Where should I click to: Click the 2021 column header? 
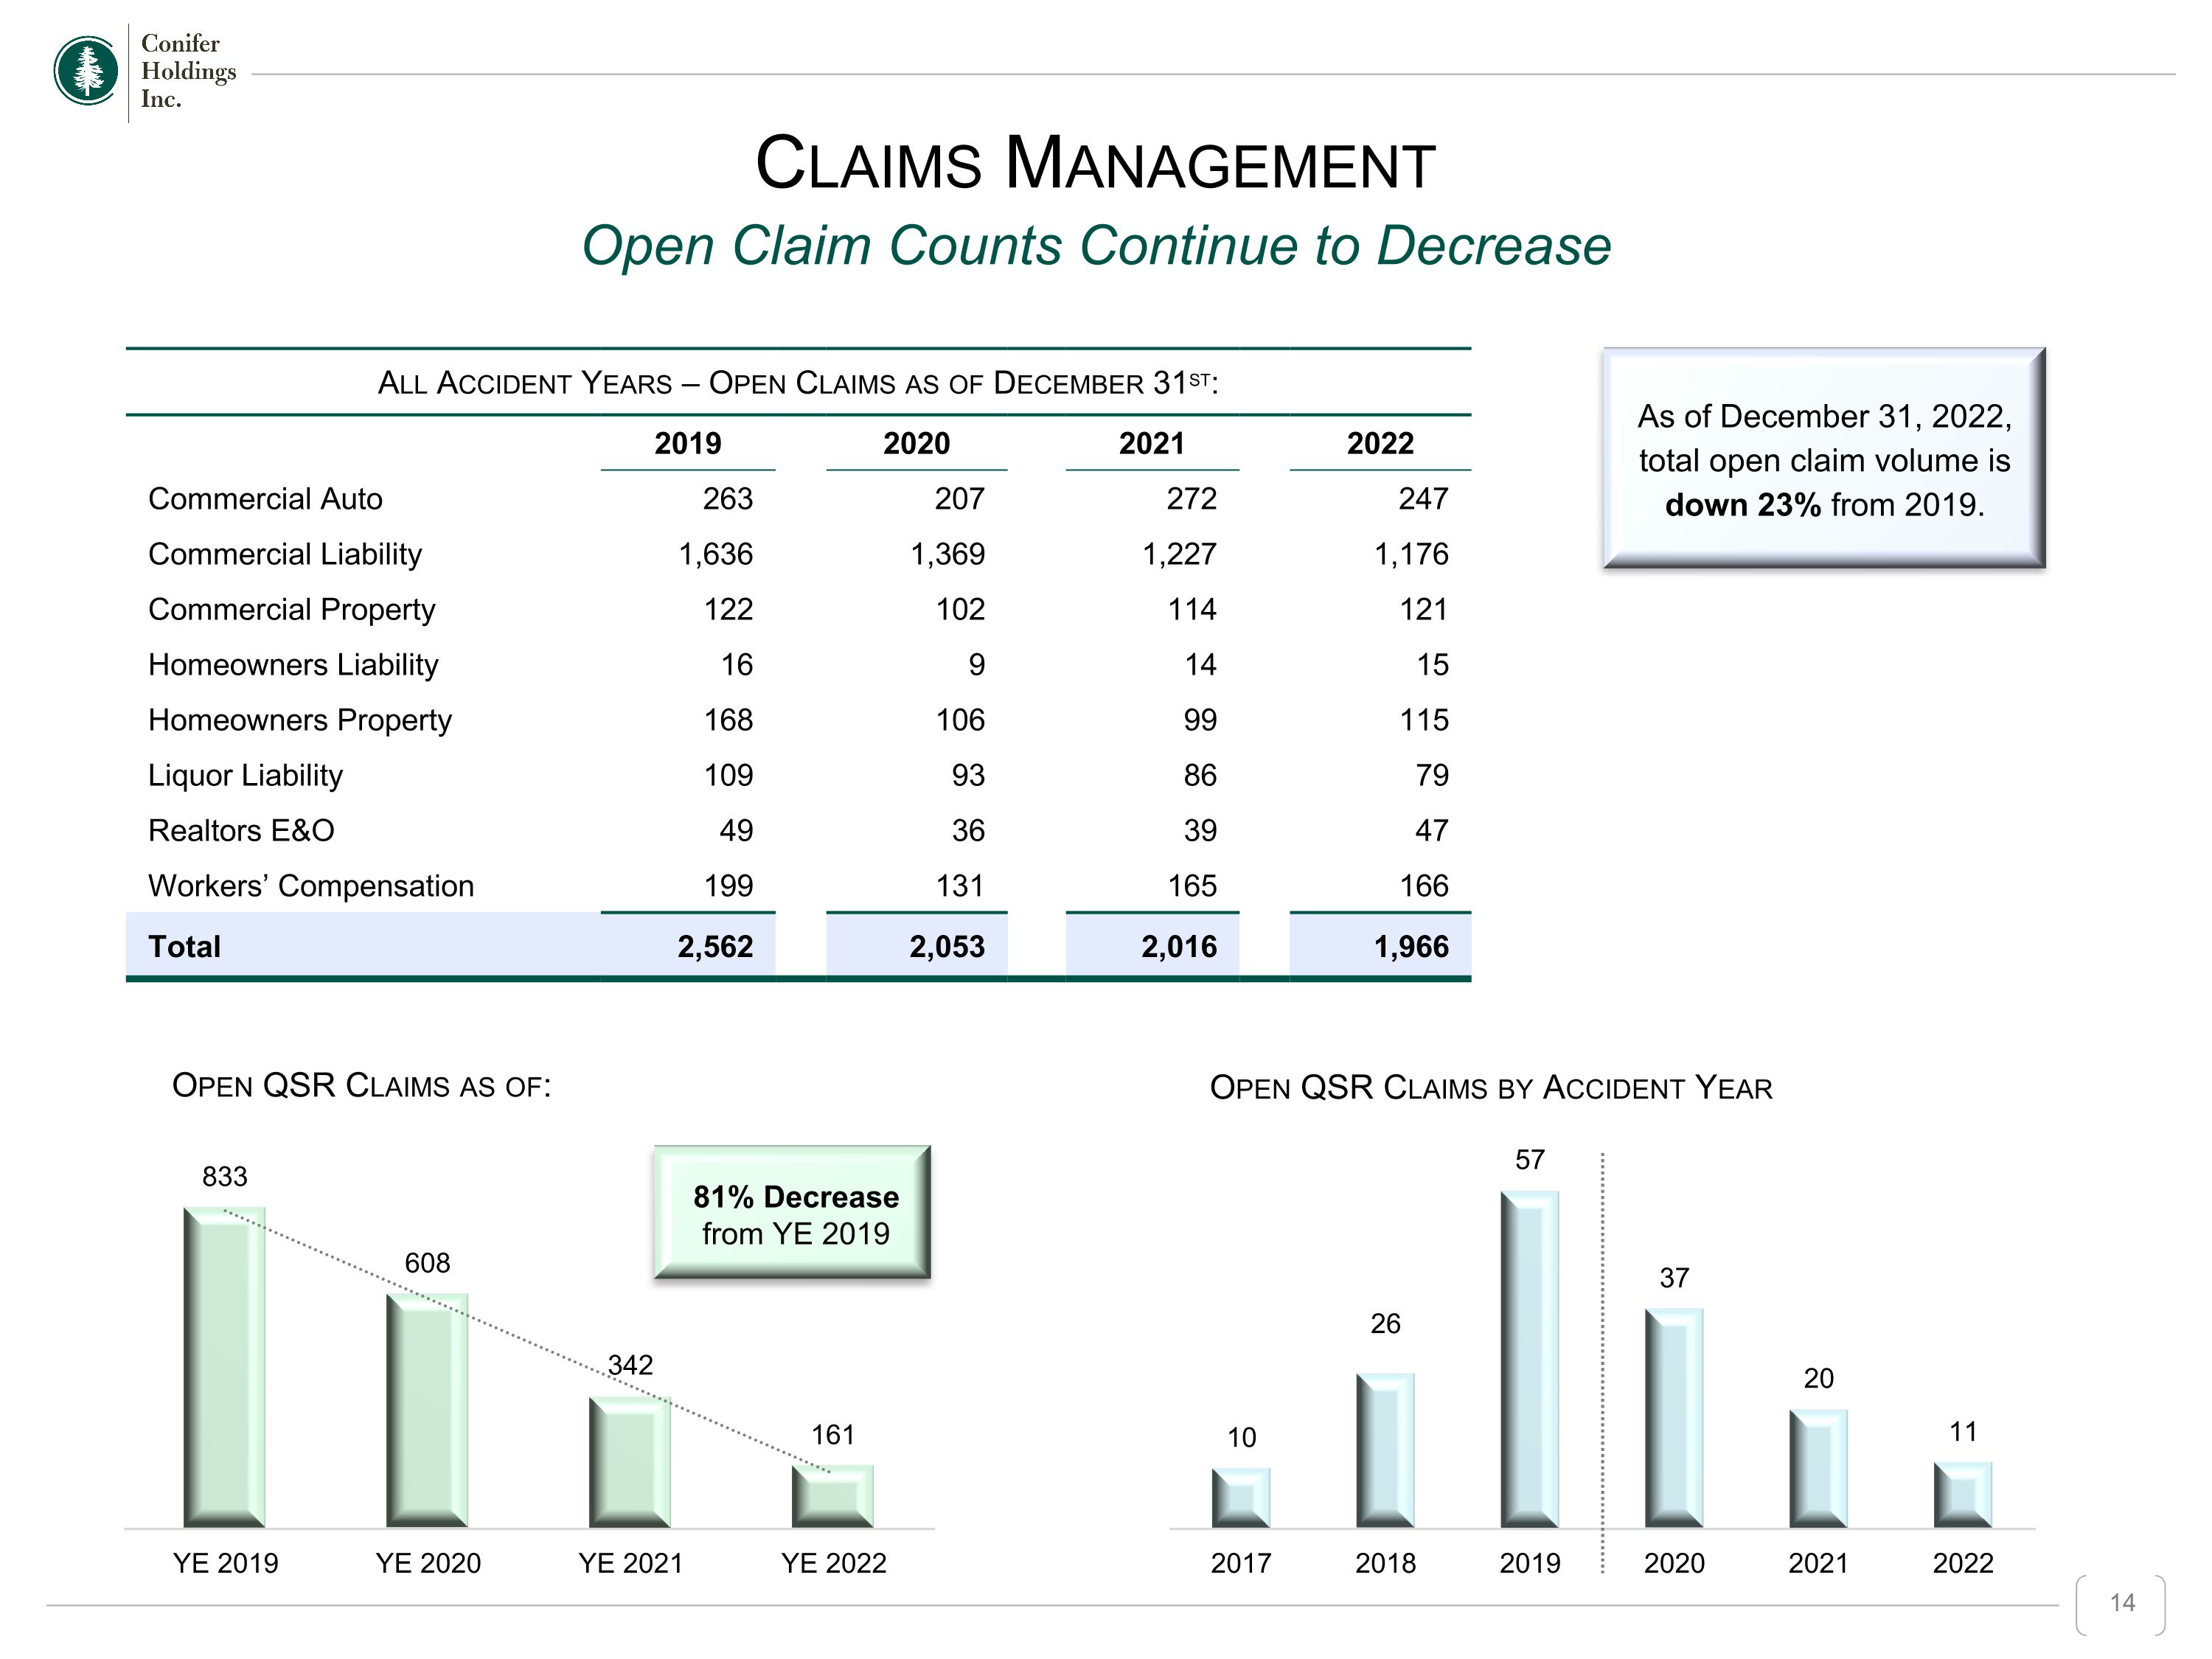point(1152,443)
